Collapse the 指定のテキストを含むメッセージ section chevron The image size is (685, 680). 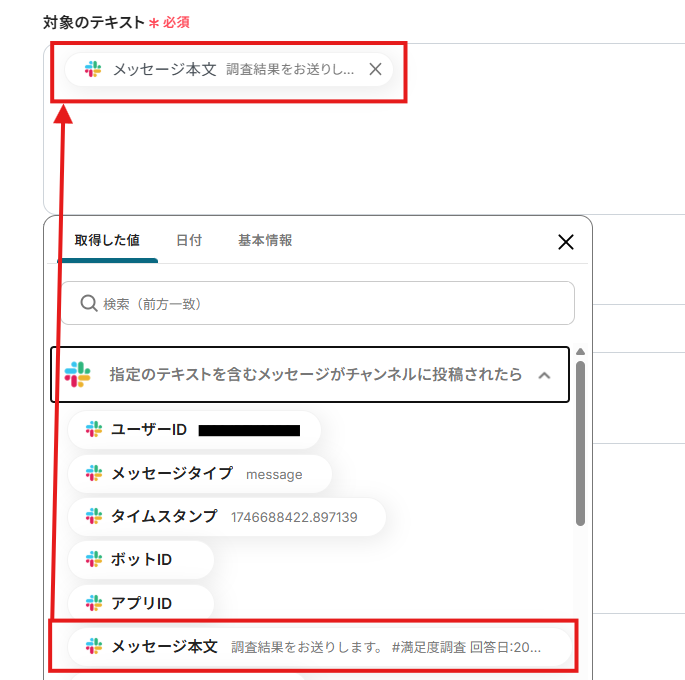click(x=544, y=375)
